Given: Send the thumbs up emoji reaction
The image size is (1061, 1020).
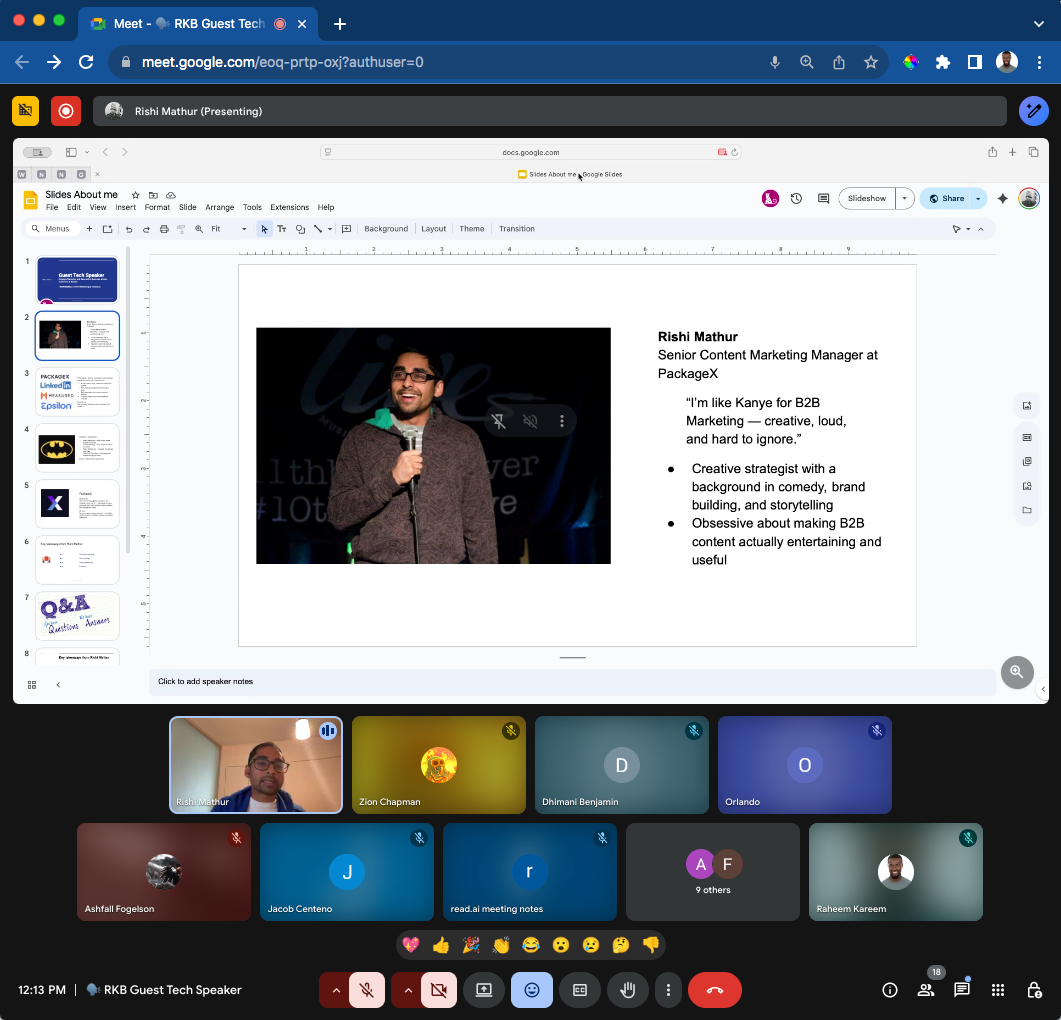Looking at the screenshot, I should (441, 945).
